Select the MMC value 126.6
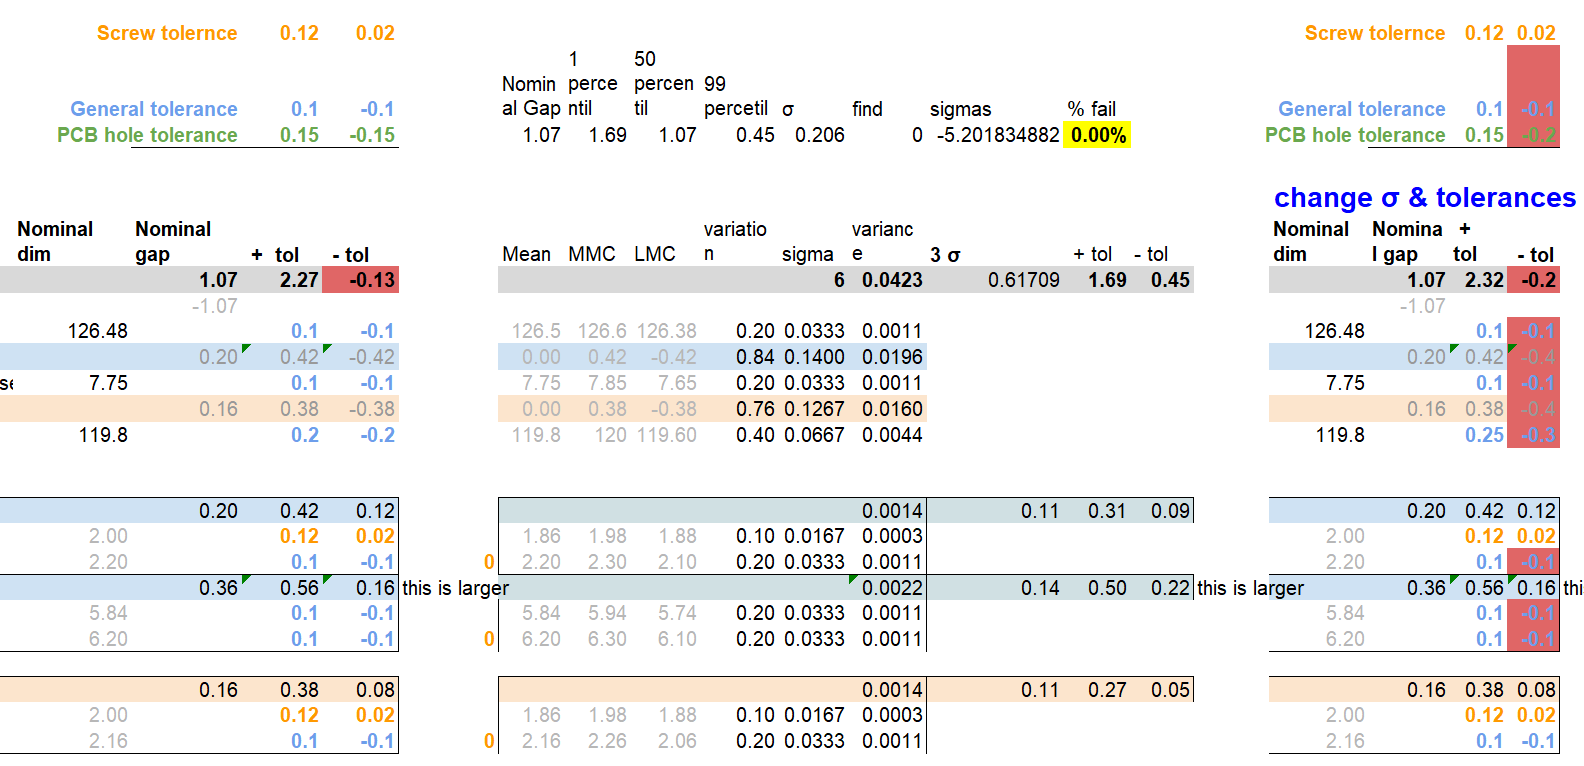The image size is (1584, 766). pos(601,331)
